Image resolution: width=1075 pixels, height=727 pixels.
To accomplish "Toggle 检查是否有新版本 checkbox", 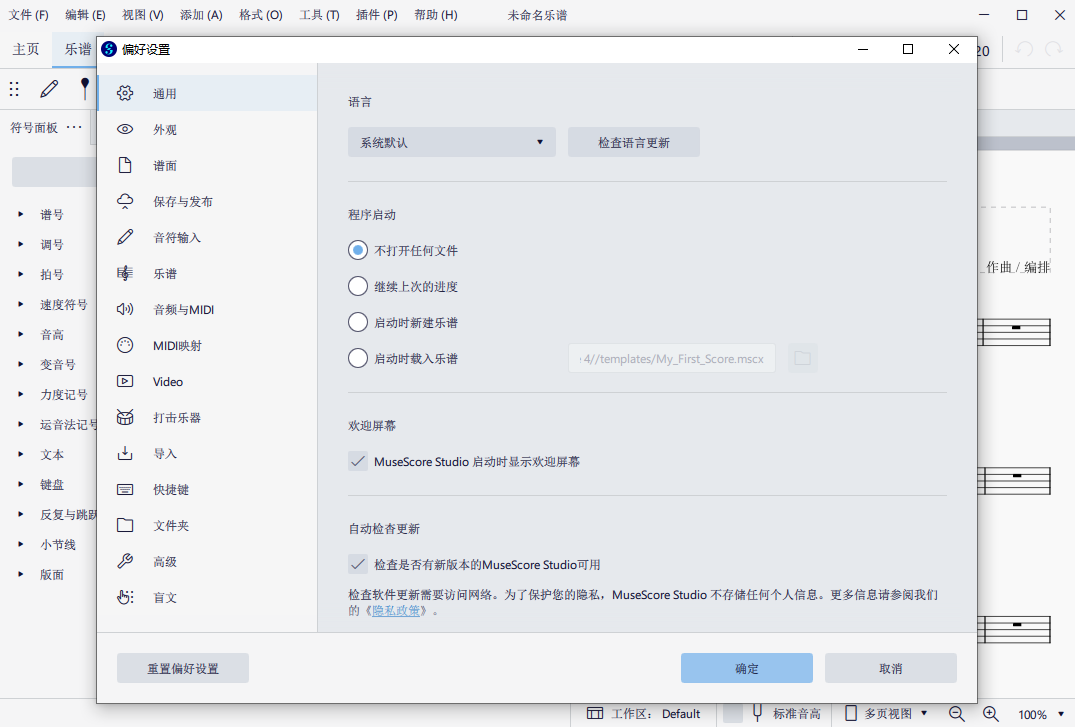I will click(x=358, y=564).
